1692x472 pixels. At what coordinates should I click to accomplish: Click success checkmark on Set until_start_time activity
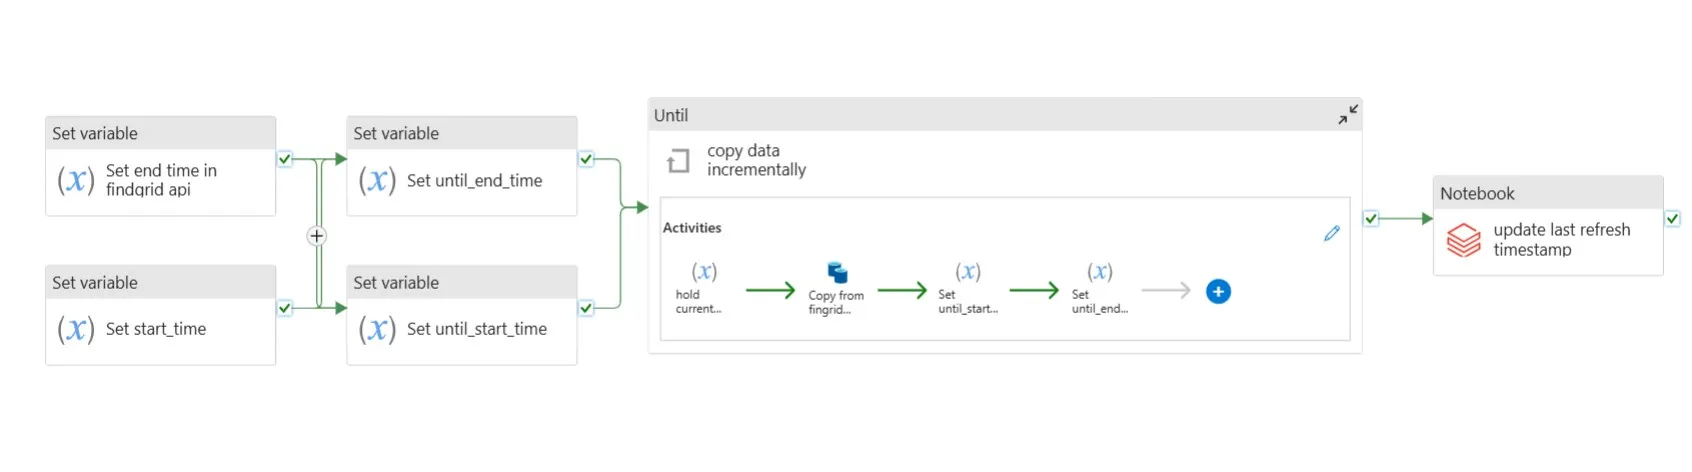pos(586,308)
